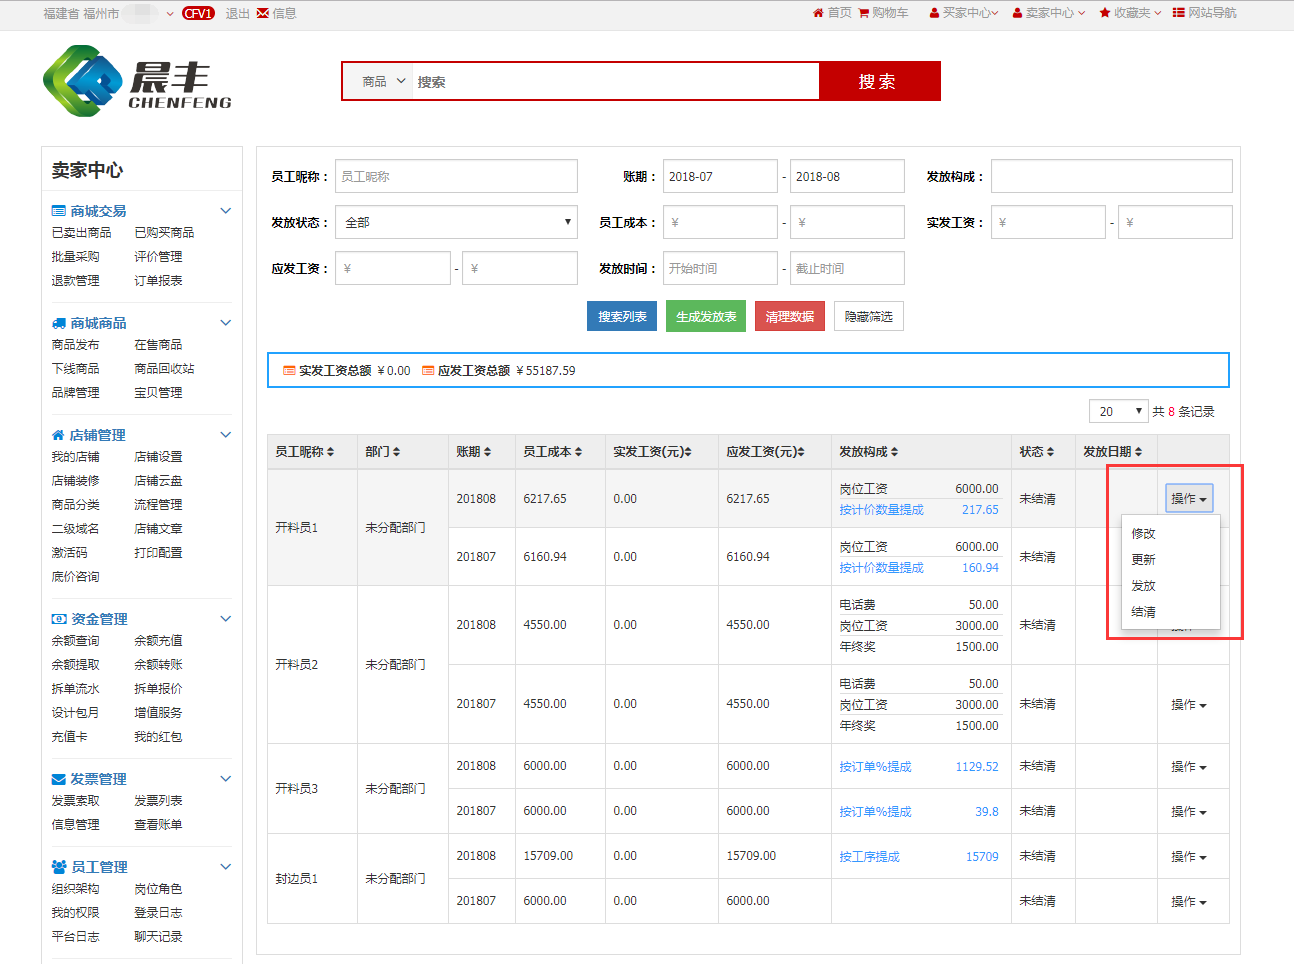Open the payout status dropdown

pos(456,222)
